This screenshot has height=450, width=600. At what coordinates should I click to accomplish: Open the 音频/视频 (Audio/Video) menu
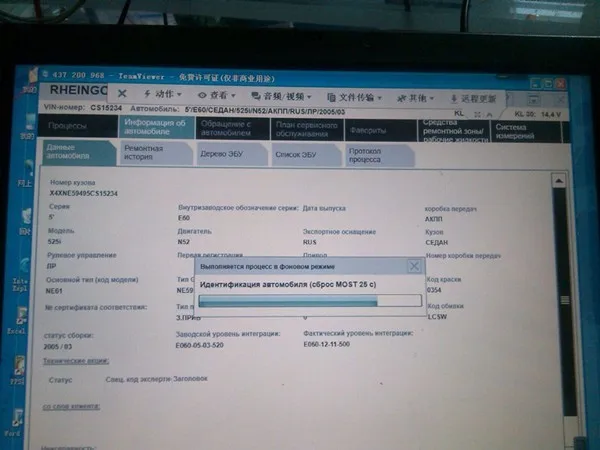281,96
